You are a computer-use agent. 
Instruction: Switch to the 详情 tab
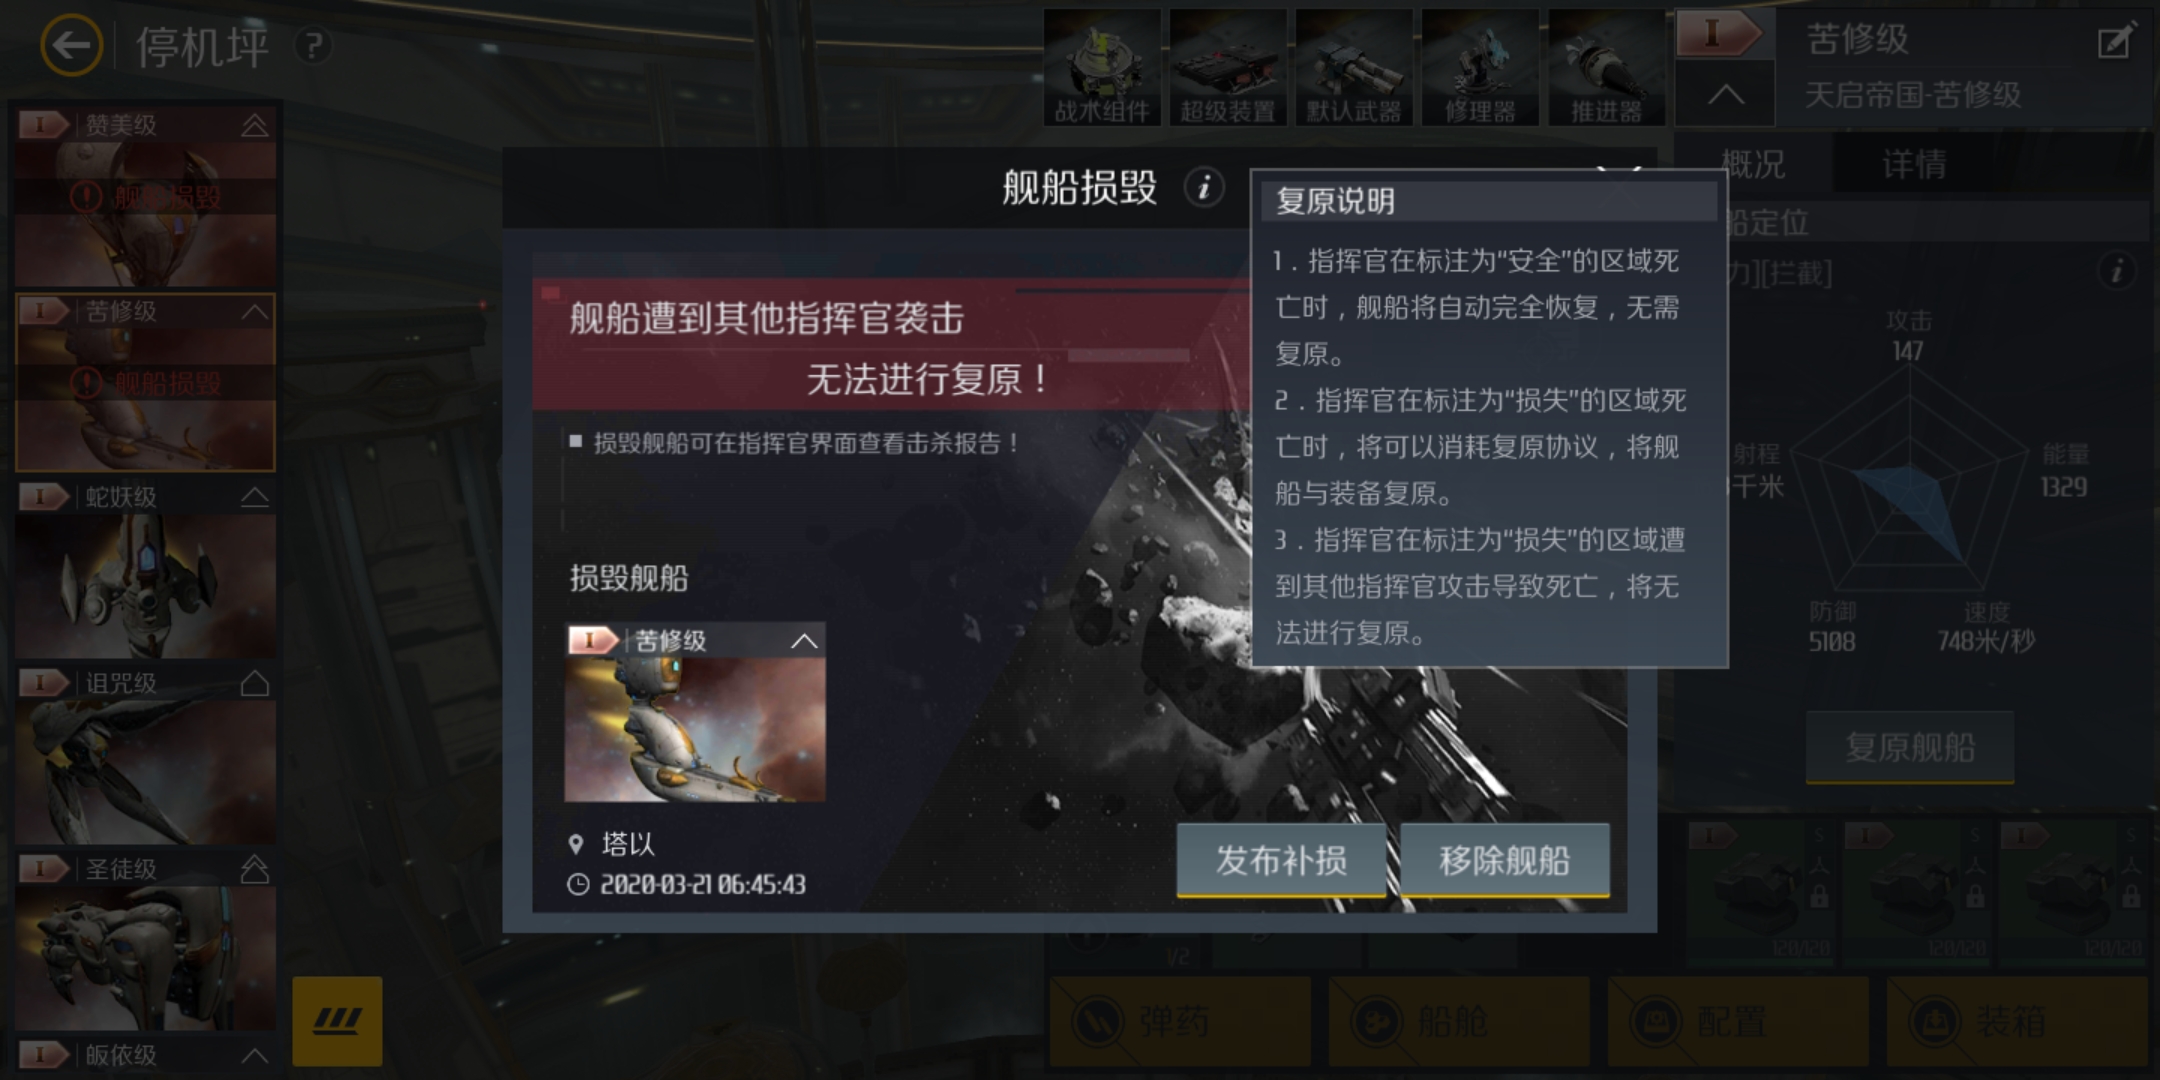[x=1914, y=164]
